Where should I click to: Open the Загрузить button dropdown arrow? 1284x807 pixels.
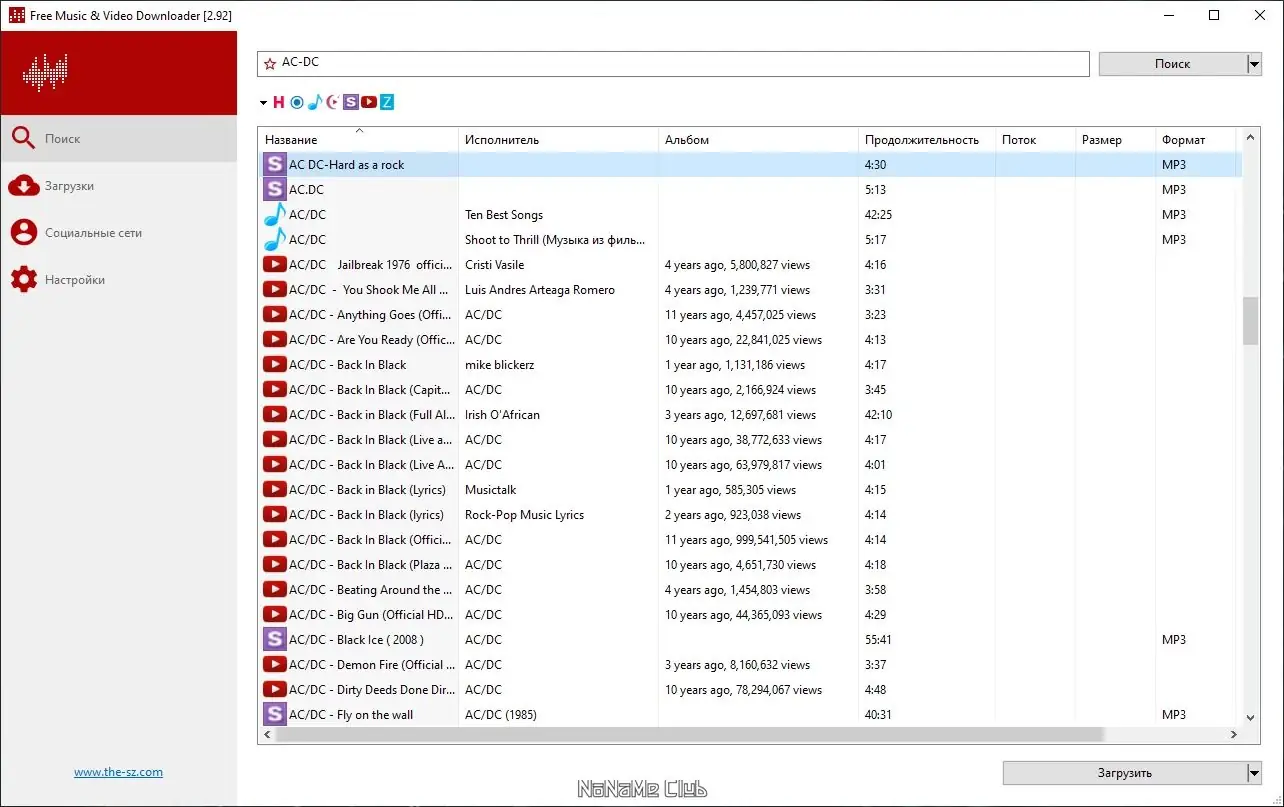[1254, 773]
